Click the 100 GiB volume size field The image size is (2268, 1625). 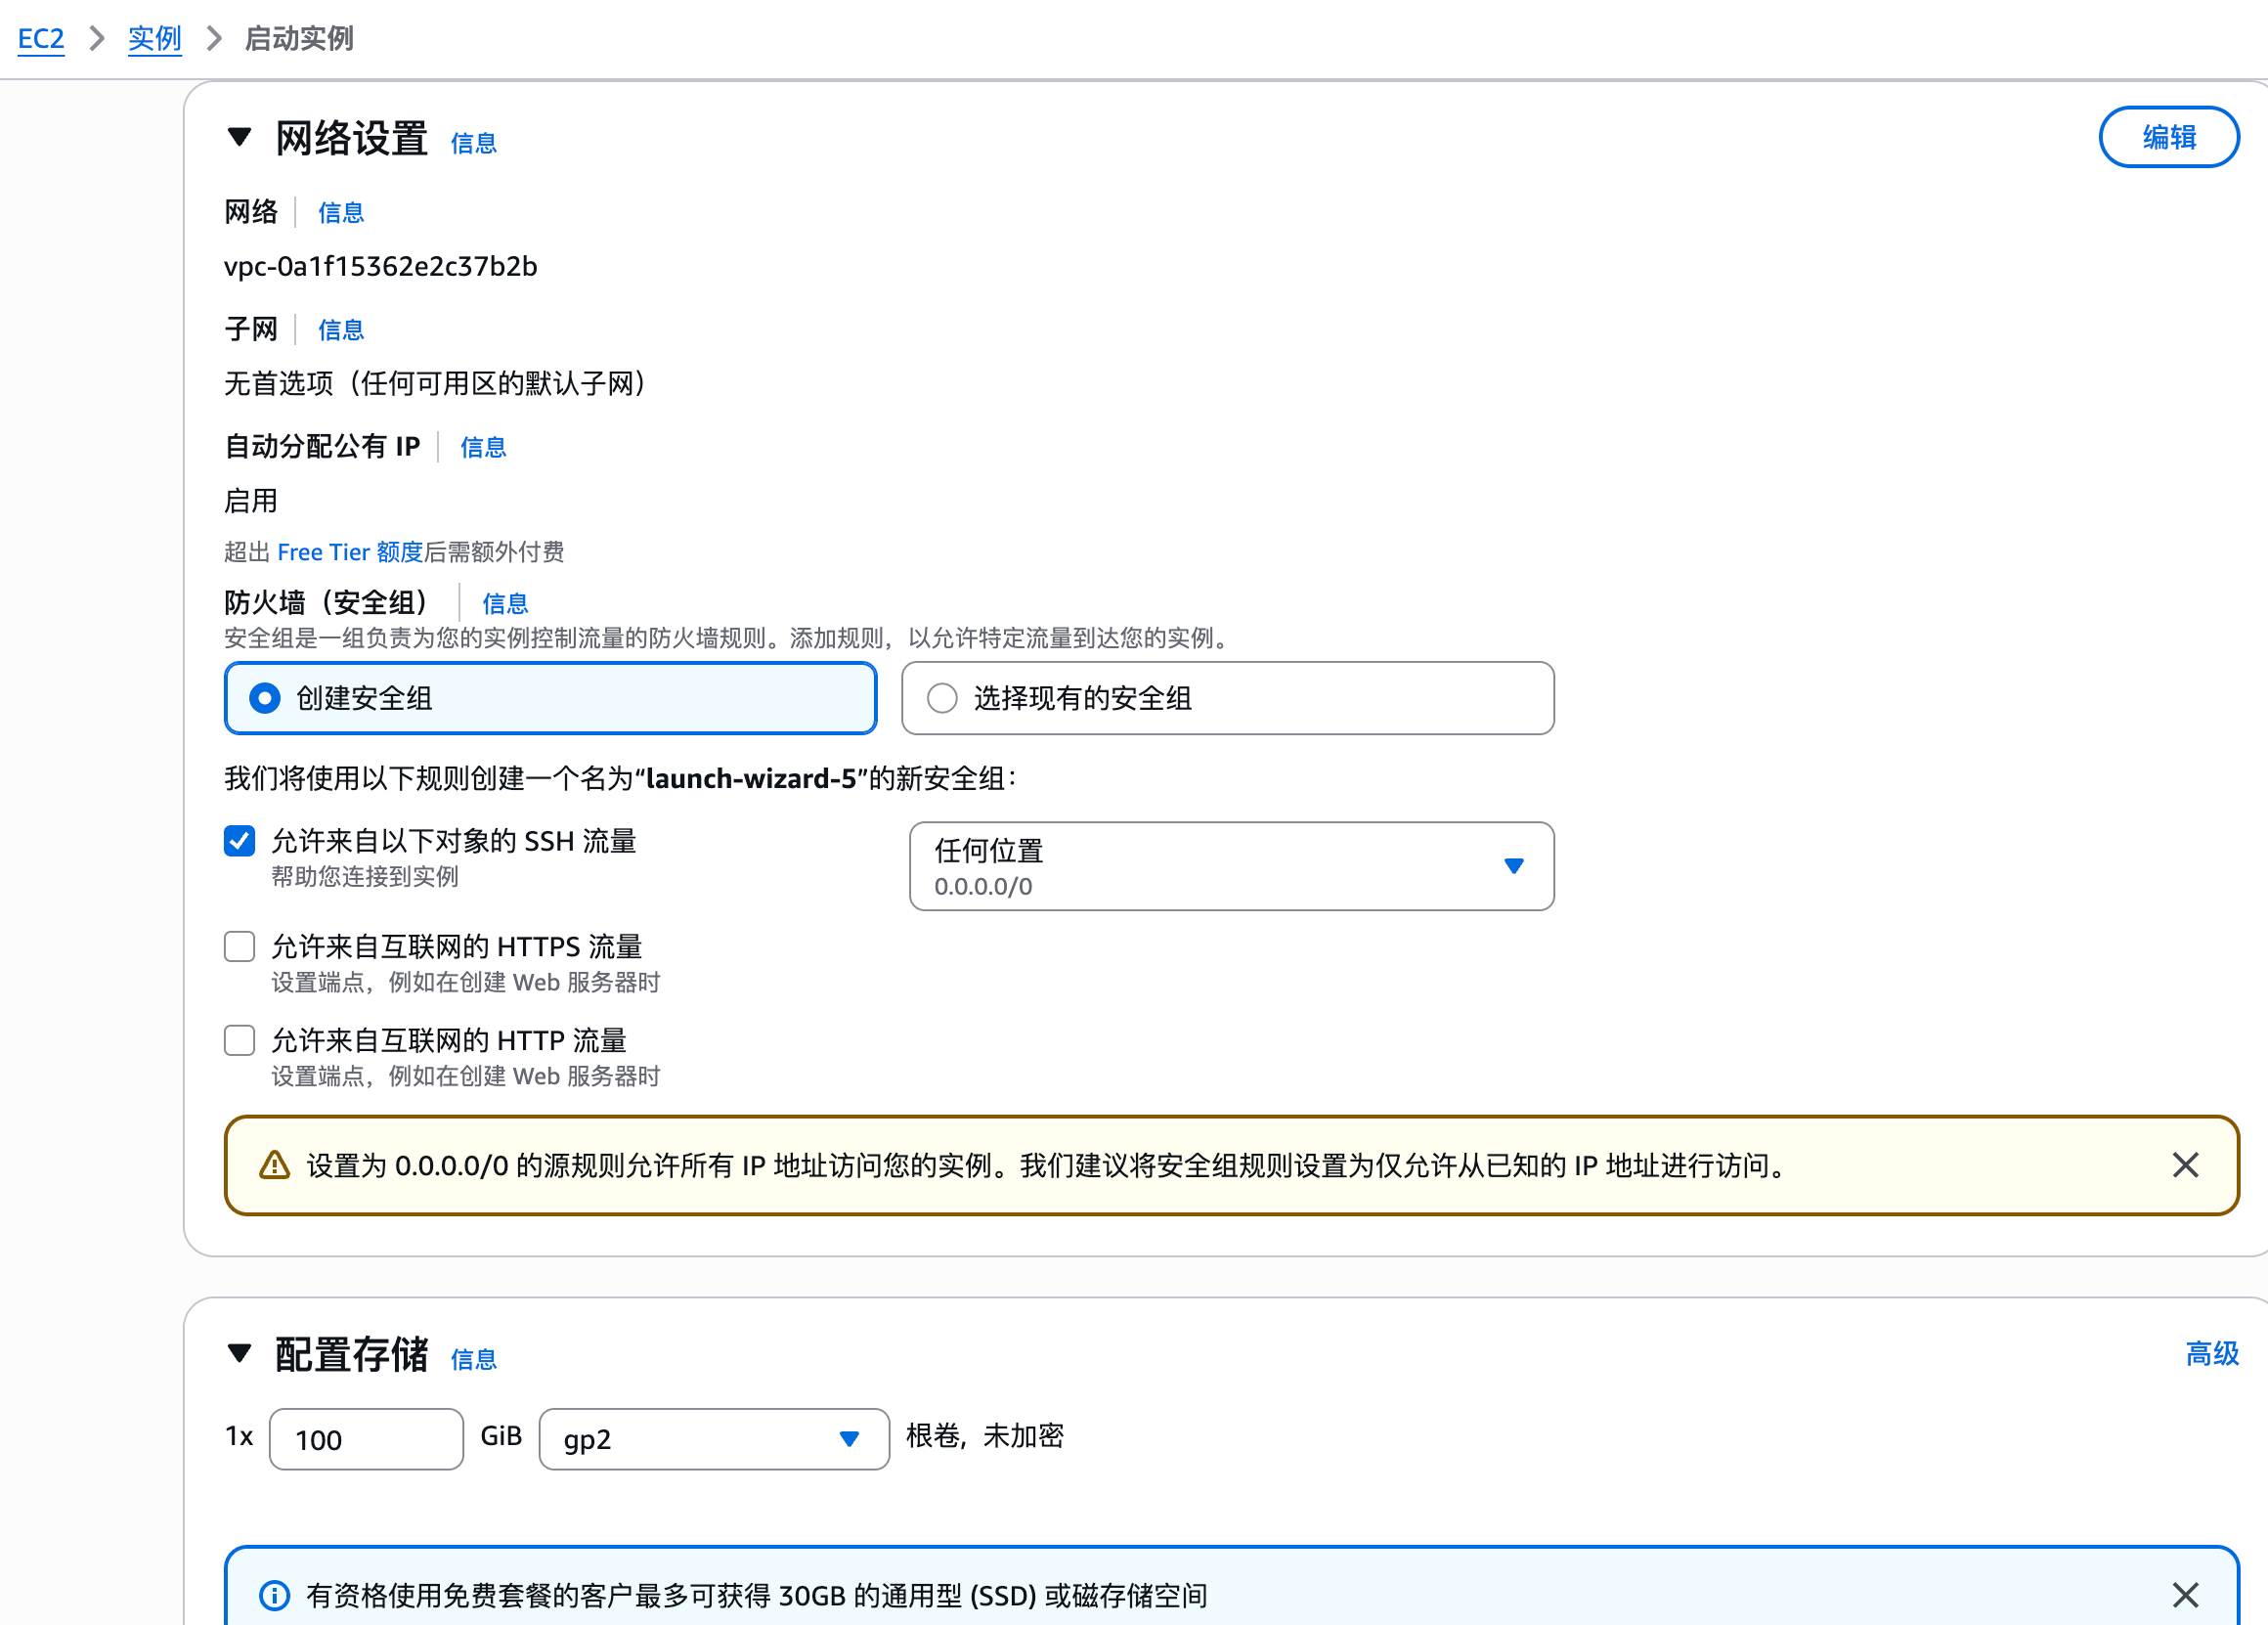[x=366, y=1439]
